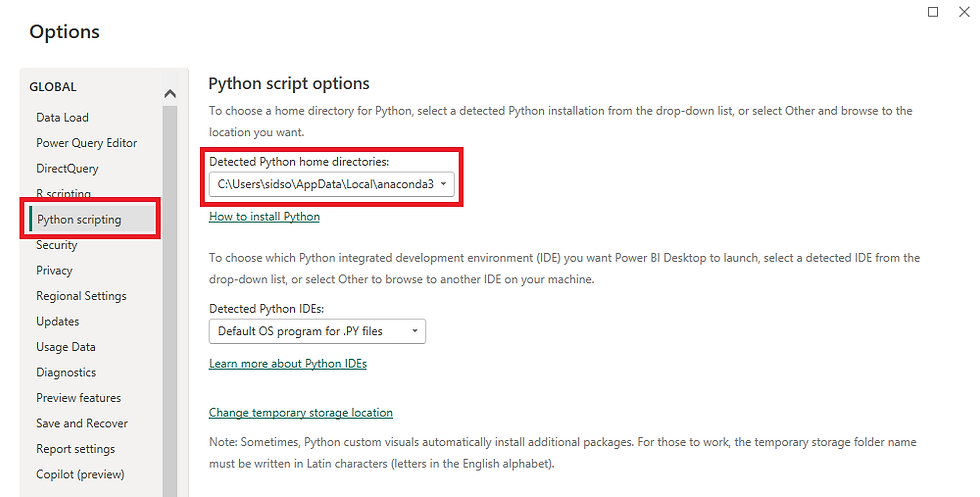Screen dimensions: 980x497
Task: Click the Python script options heading
Action: 289,84
